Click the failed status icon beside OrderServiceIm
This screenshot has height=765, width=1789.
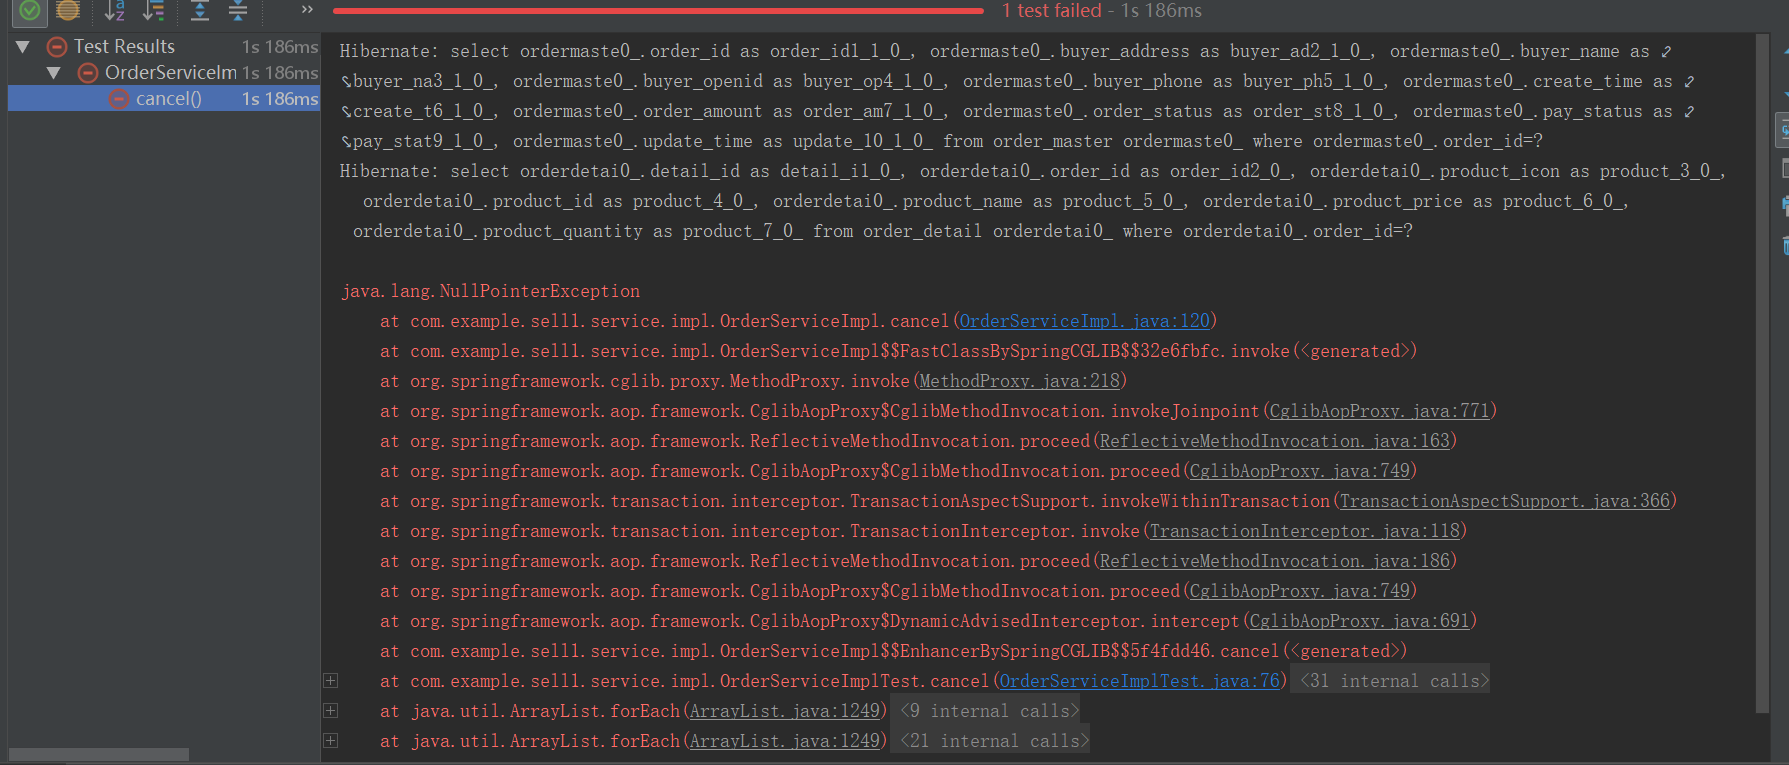[88, 73]
